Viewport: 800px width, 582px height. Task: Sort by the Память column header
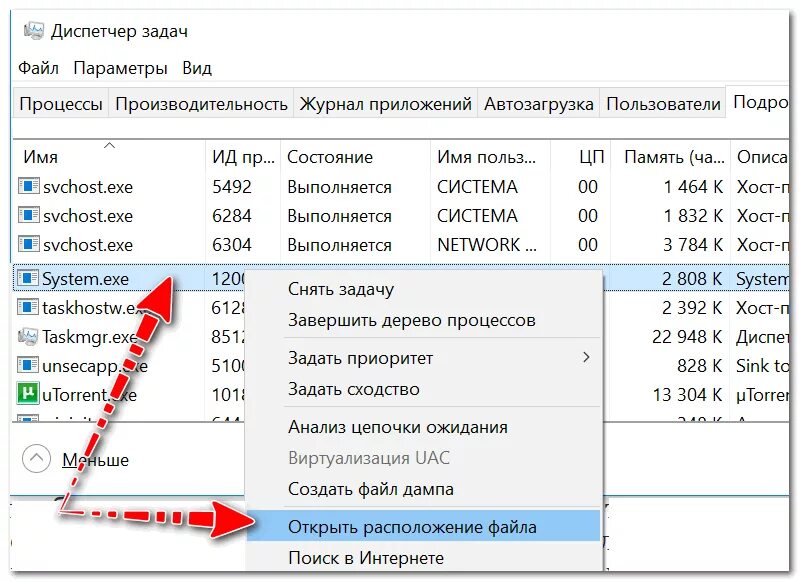[x=670, y=156]
